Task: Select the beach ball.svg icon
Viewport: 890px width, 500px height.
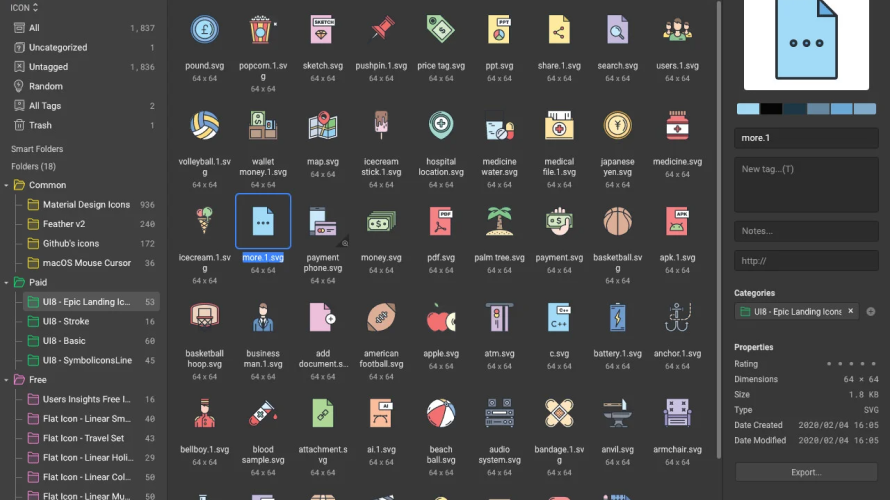Action: point(440,414)
